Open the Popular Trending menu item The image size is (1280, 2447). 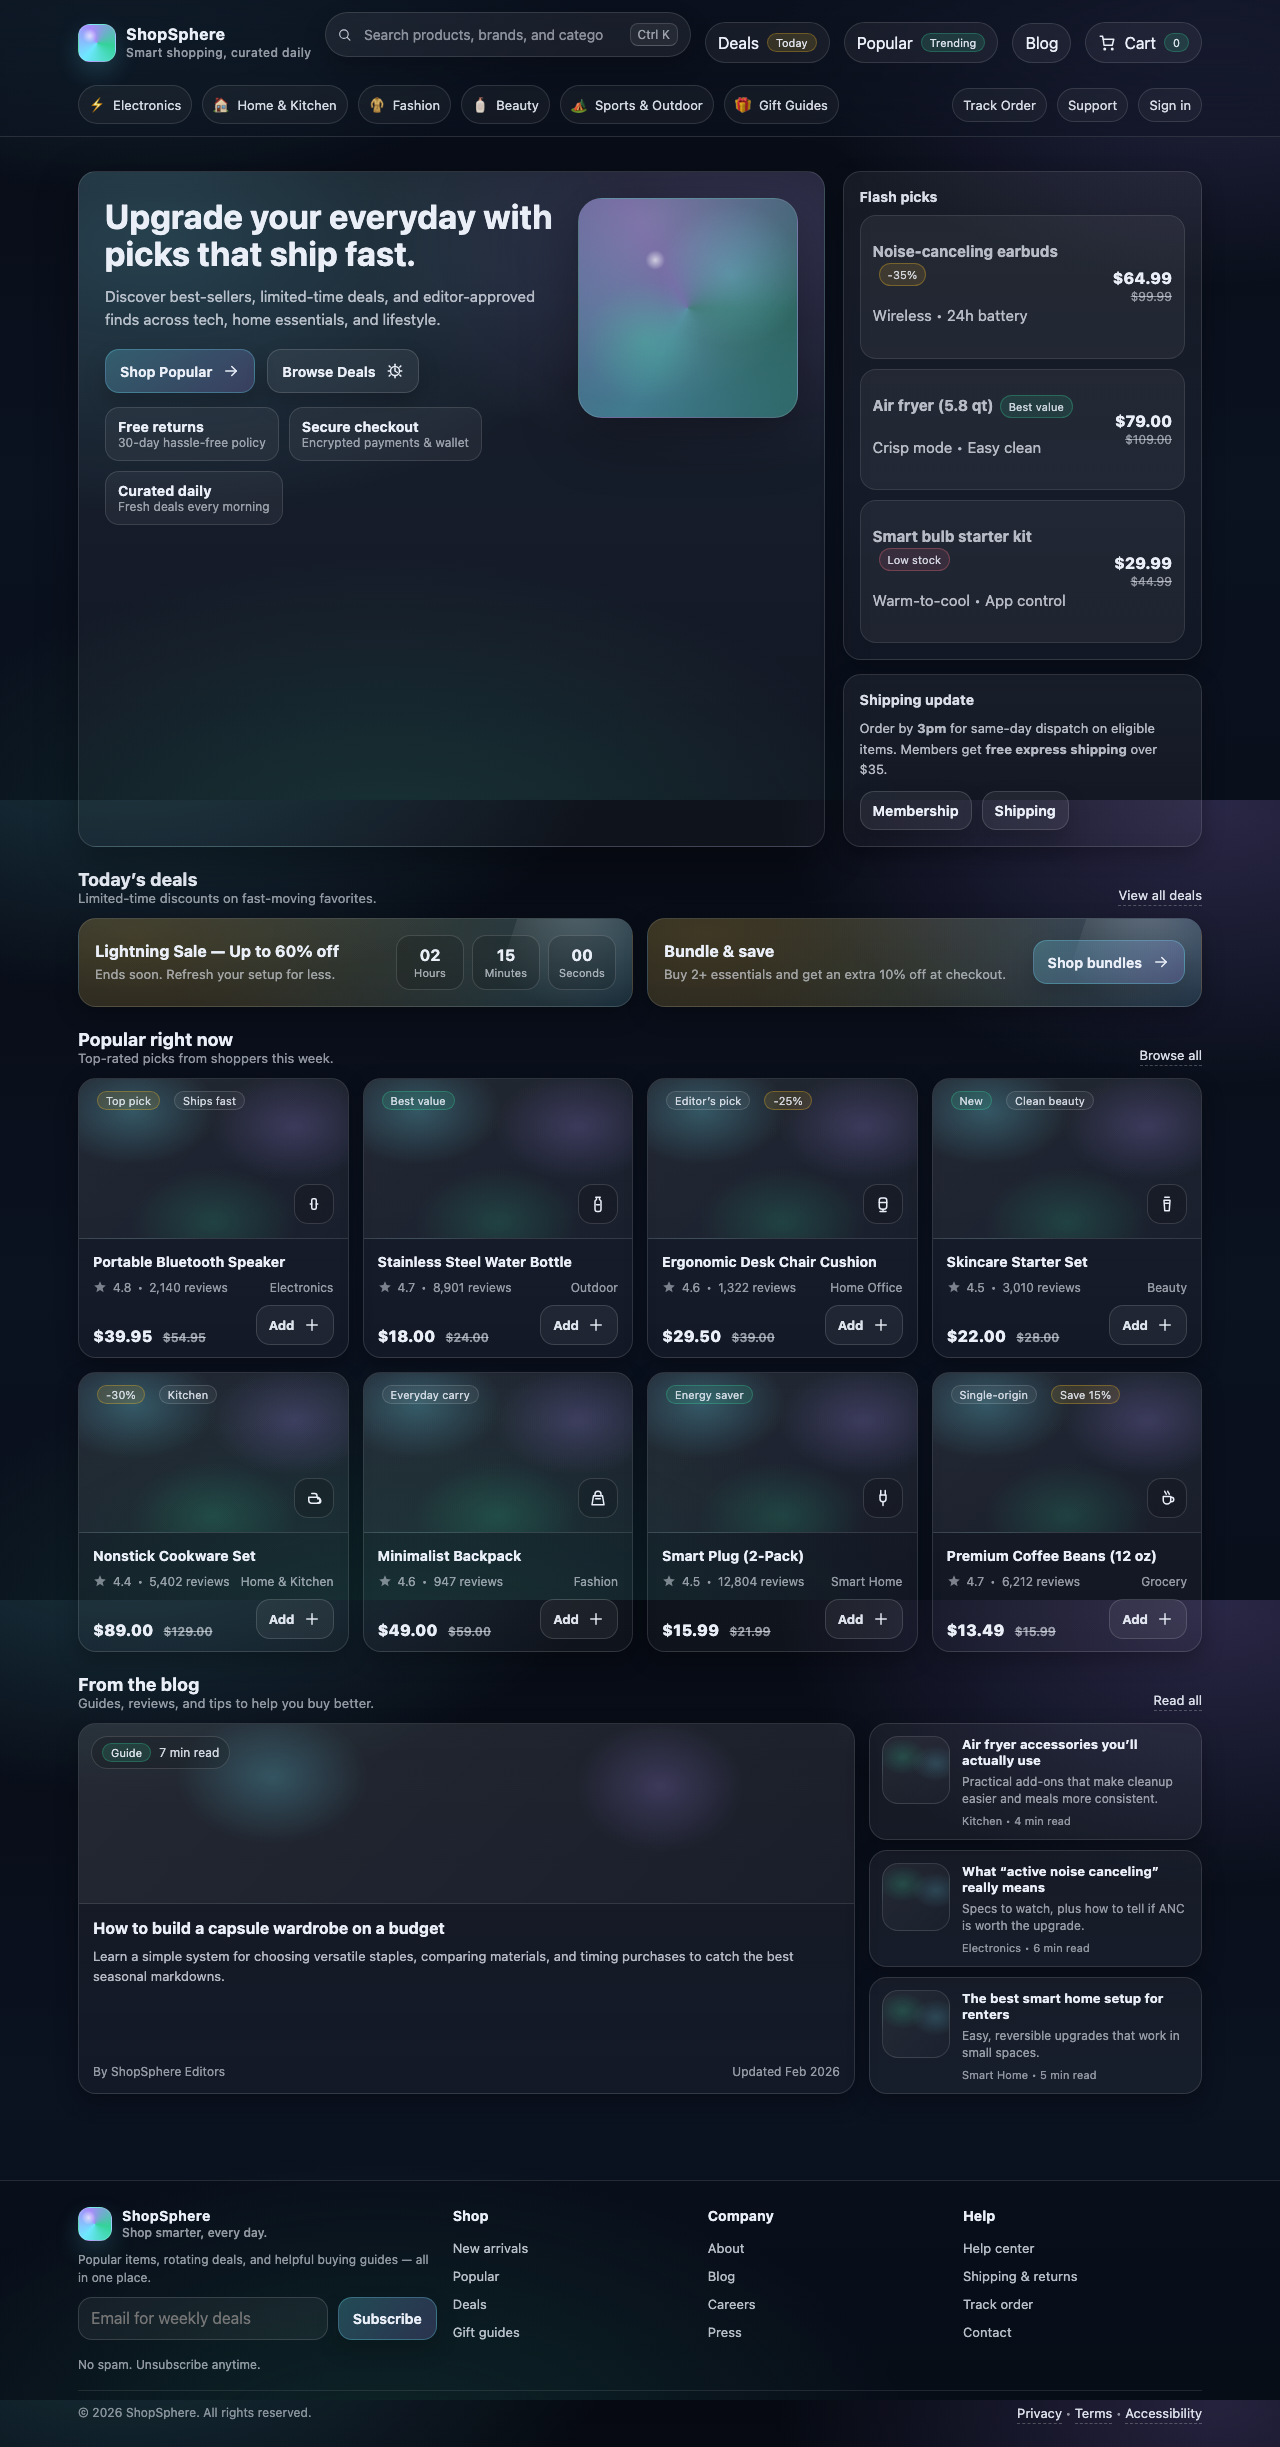pyautogui.click(x=920, y=43)
